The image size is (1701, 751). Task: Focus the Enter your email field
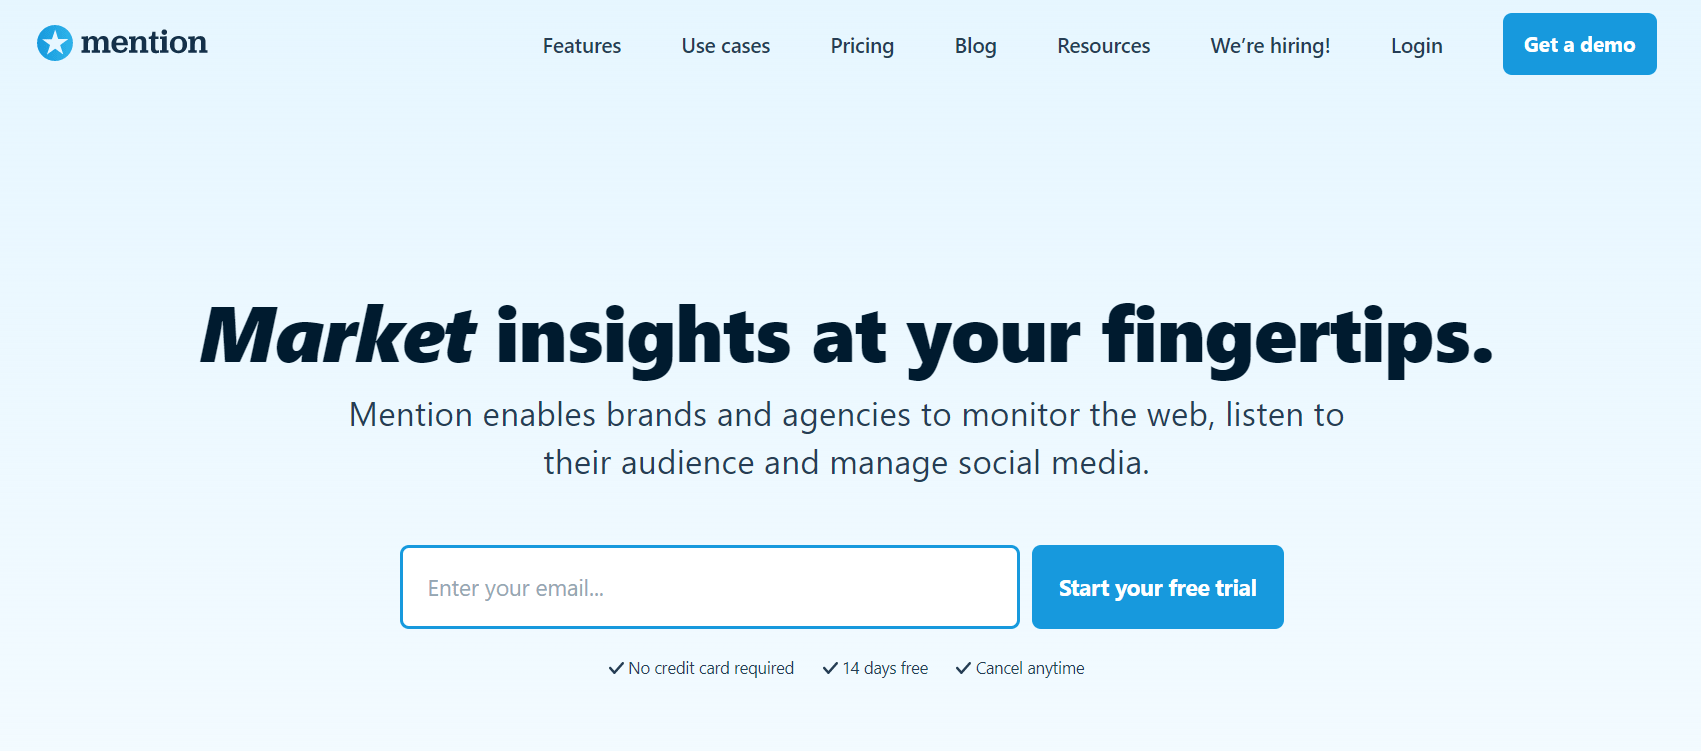click(709, 587)
